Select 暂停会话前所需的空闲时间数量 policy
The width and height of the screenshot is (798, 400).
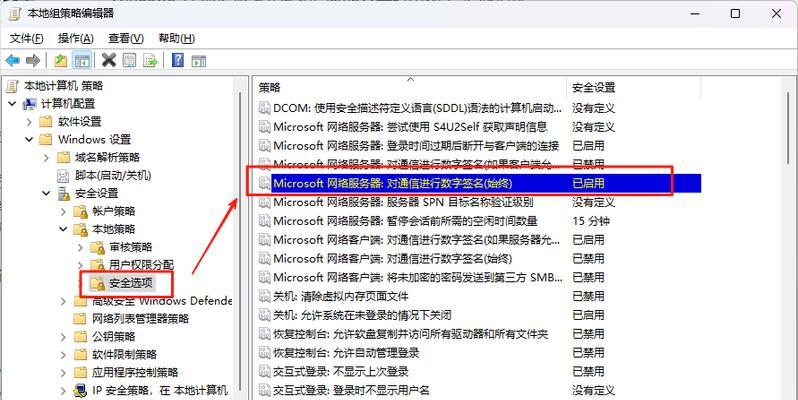[405, 221]
